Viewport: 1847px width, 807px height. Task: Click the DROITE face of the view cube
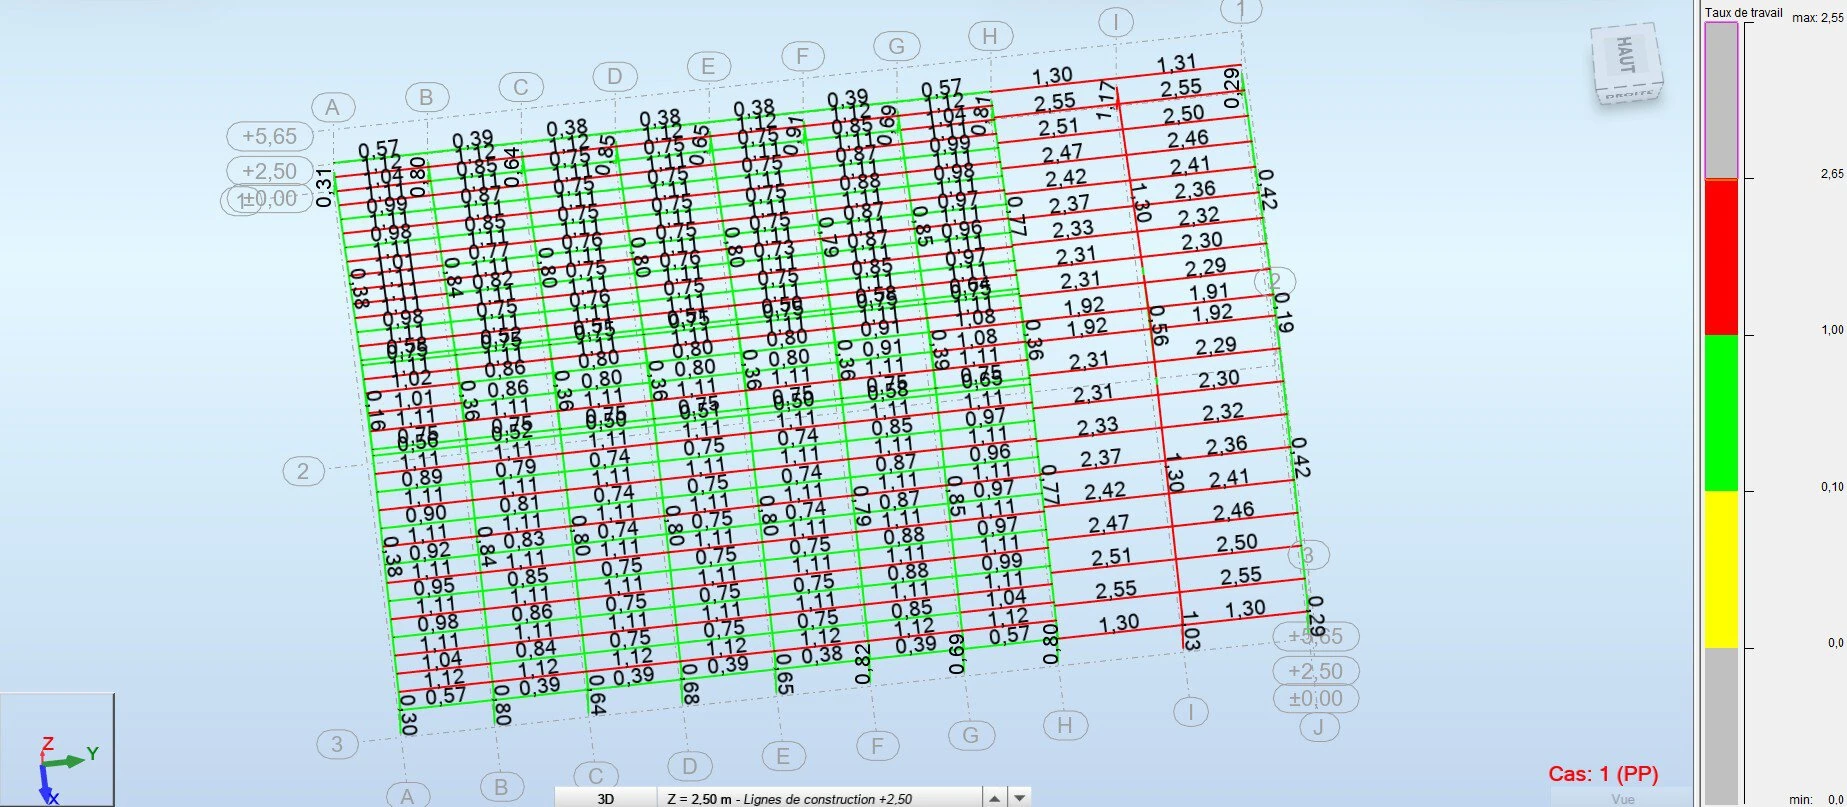click(1631, 96)
